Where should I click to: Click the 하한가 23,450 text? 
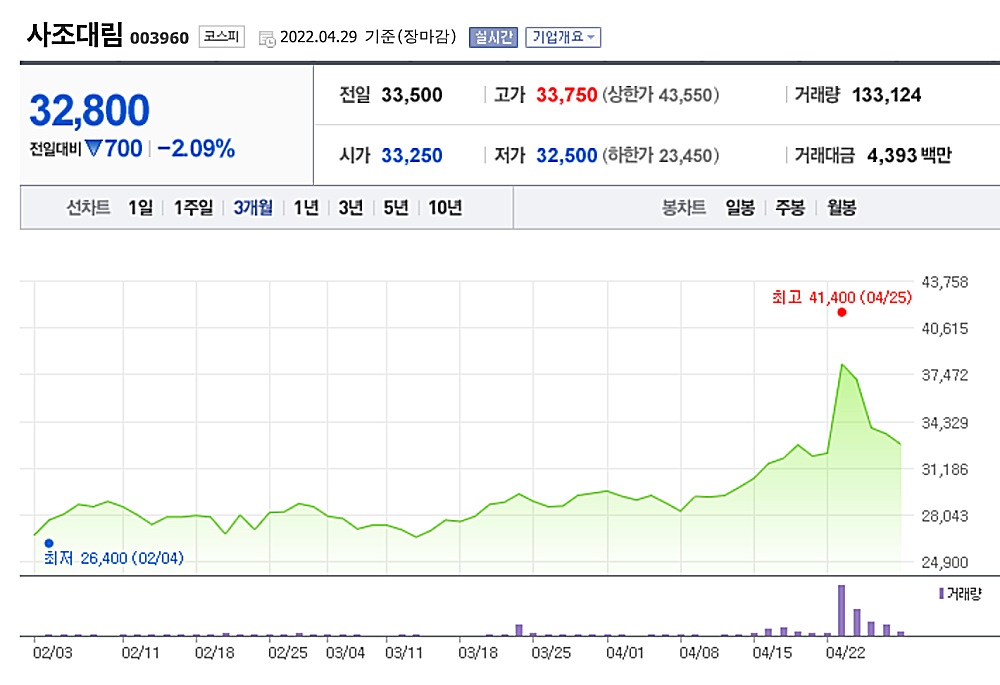(x=661, y=155)
